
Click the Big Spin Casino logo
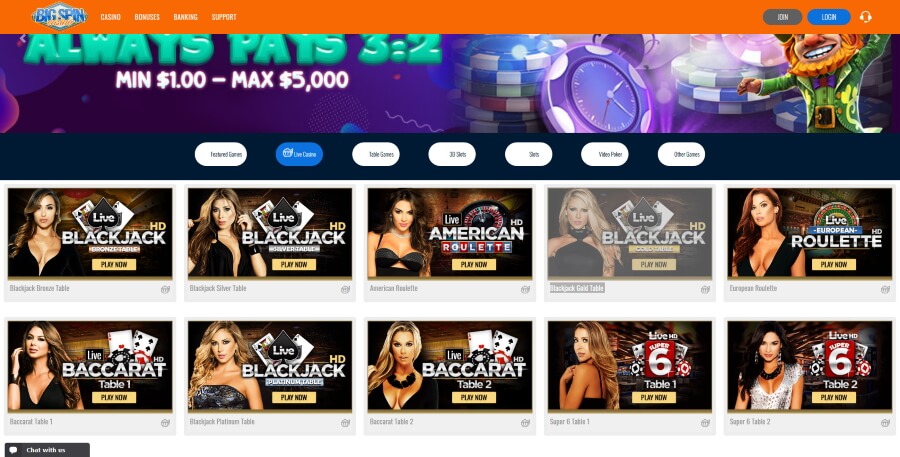point(60,17)
